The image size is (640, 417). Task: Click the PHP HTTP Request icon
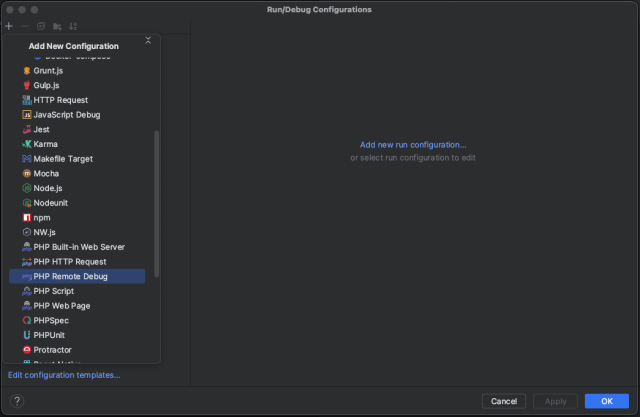[x=27, y=262]
